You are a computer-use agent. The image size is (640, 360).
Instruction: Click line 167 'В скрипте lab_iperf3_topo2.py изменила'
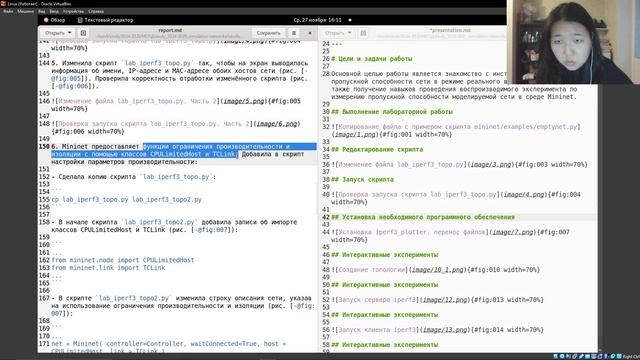click(183, 305)
